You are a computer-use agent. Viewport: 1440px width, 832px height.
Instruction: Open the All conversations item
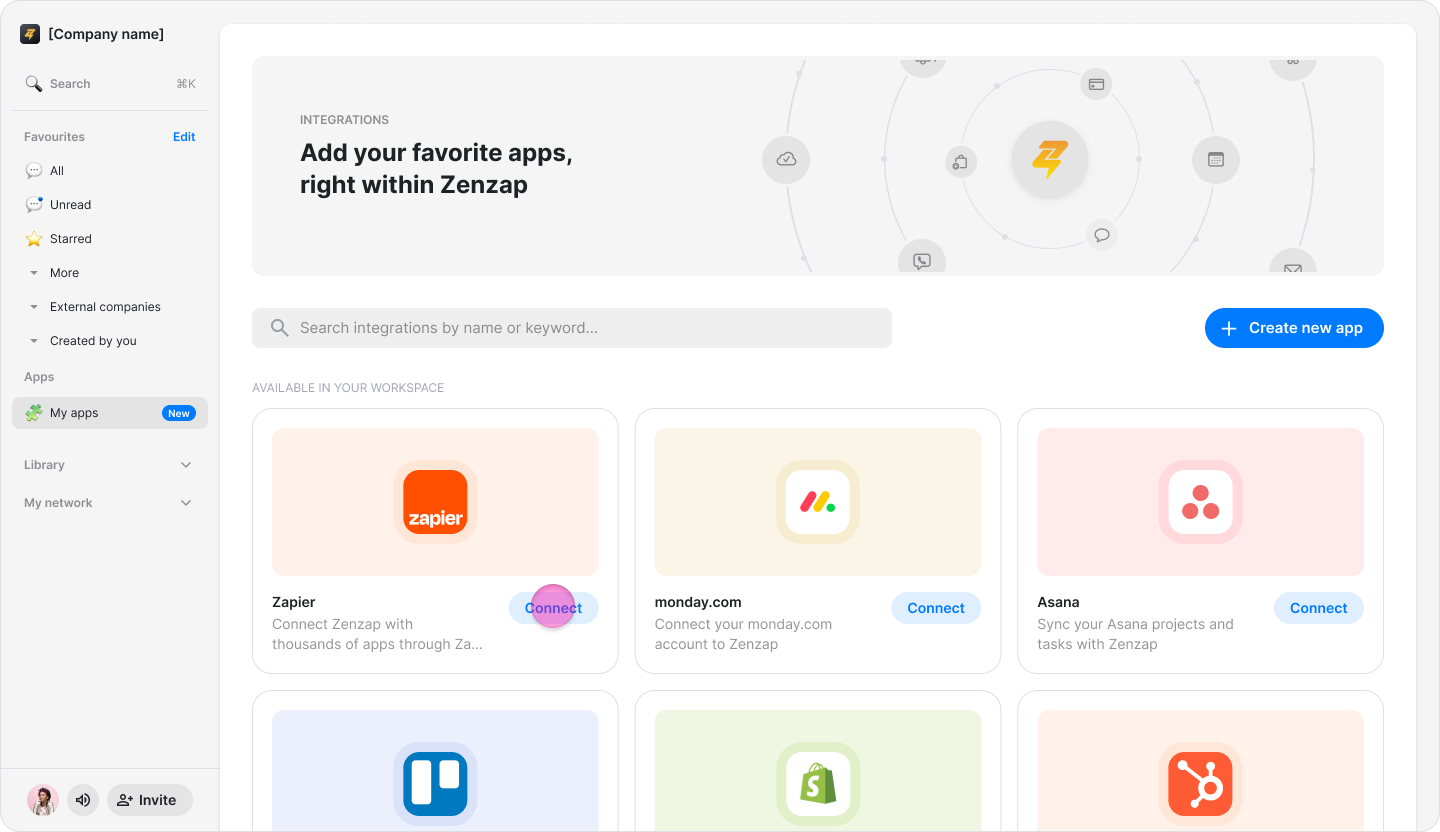[110, 171]
